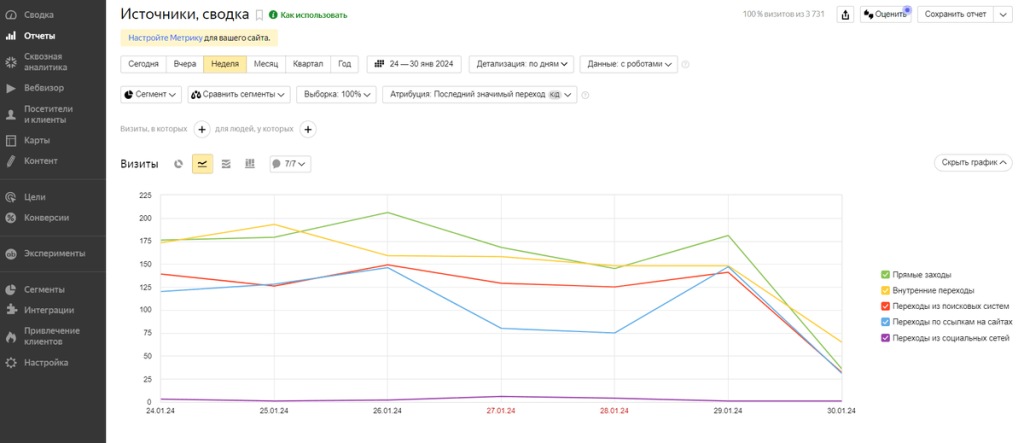
Task: Select the stacked area chart icon
Action: pos(226,163)
